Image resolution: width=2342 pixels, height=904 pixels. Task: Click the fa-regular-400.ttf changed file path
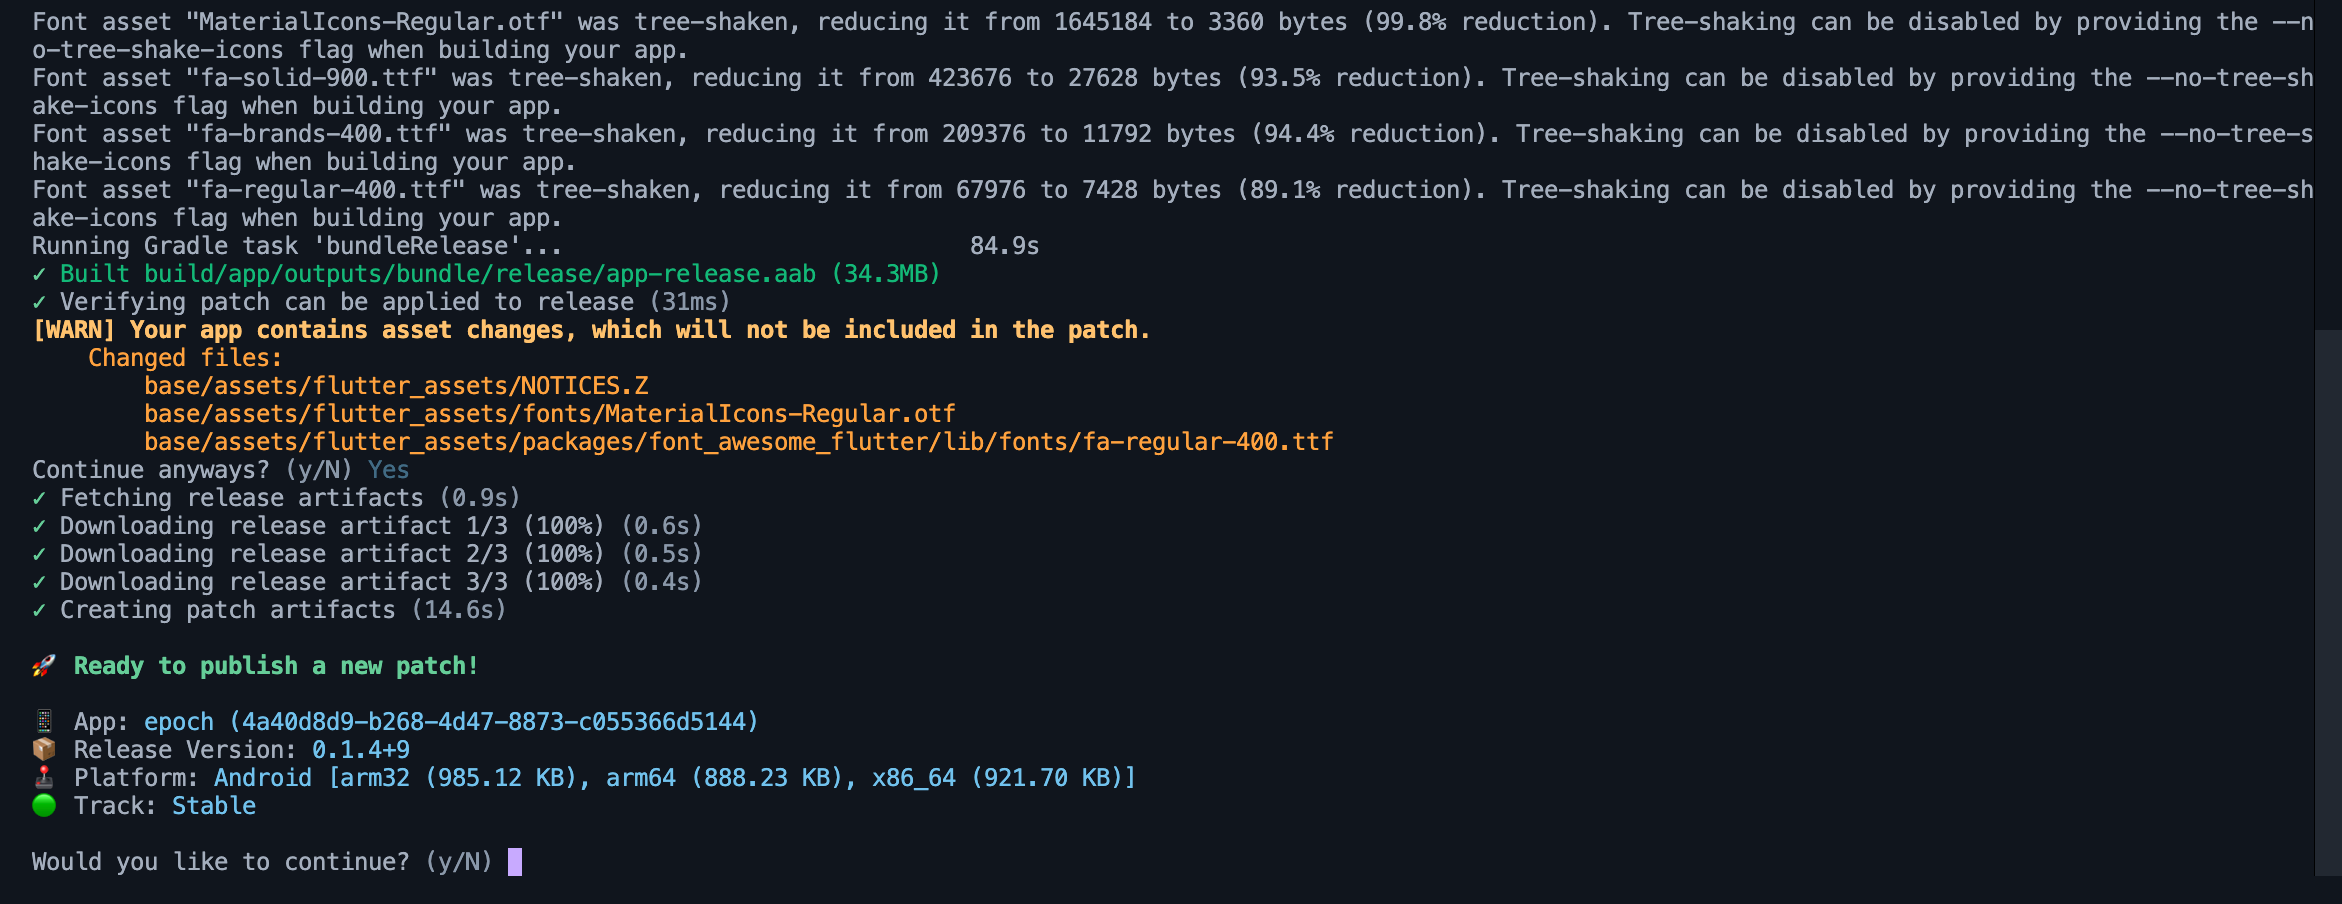pyautogui.click(x=738, y=442)
